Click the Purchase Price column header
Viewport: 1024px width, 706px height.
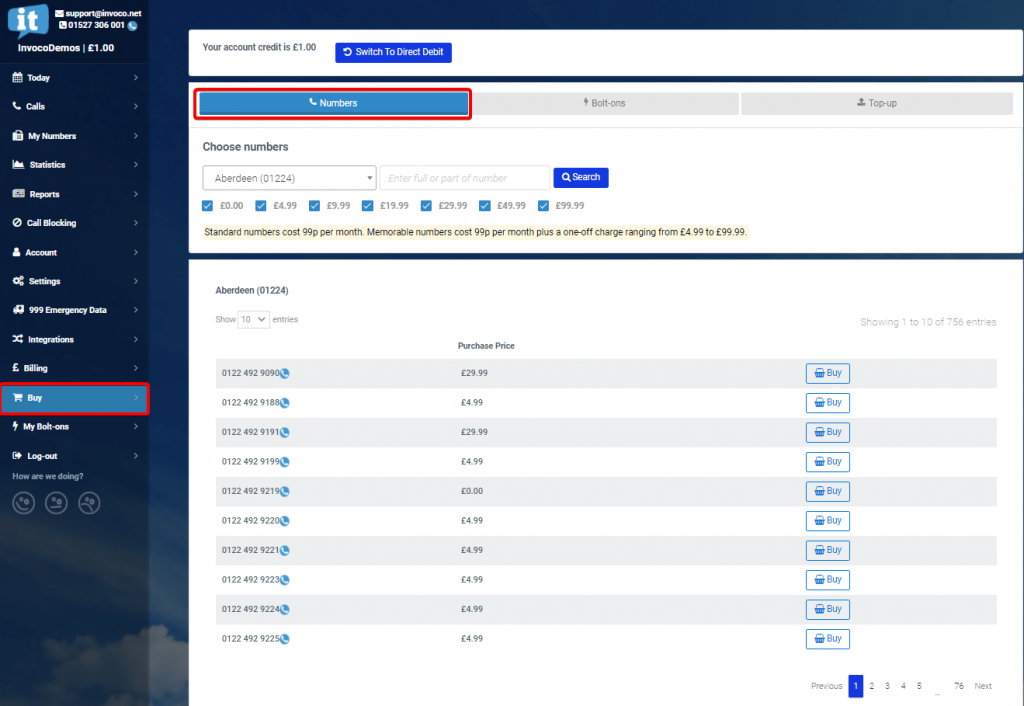486,346
